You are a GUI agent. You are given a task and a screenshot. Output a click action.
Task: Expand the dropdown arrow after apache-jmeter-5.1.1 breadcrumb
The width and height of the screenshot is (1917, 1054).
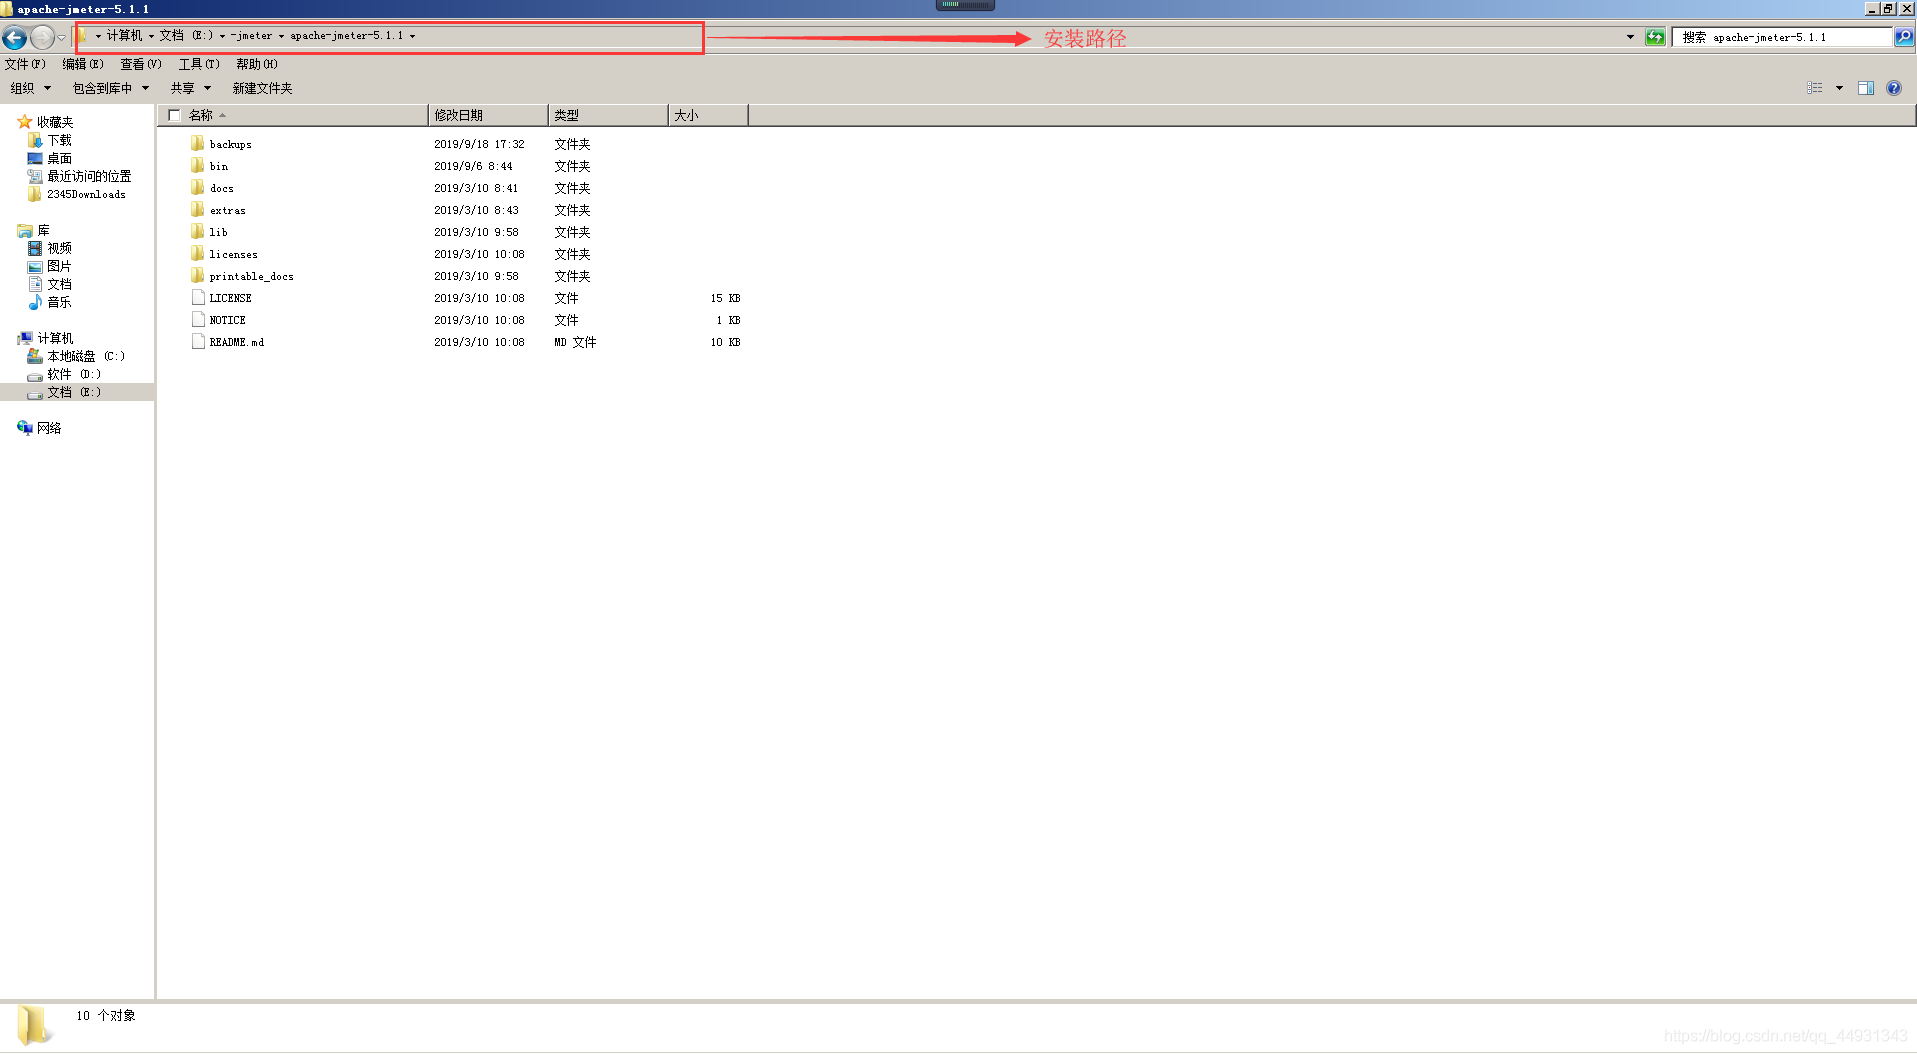point(412,36)
